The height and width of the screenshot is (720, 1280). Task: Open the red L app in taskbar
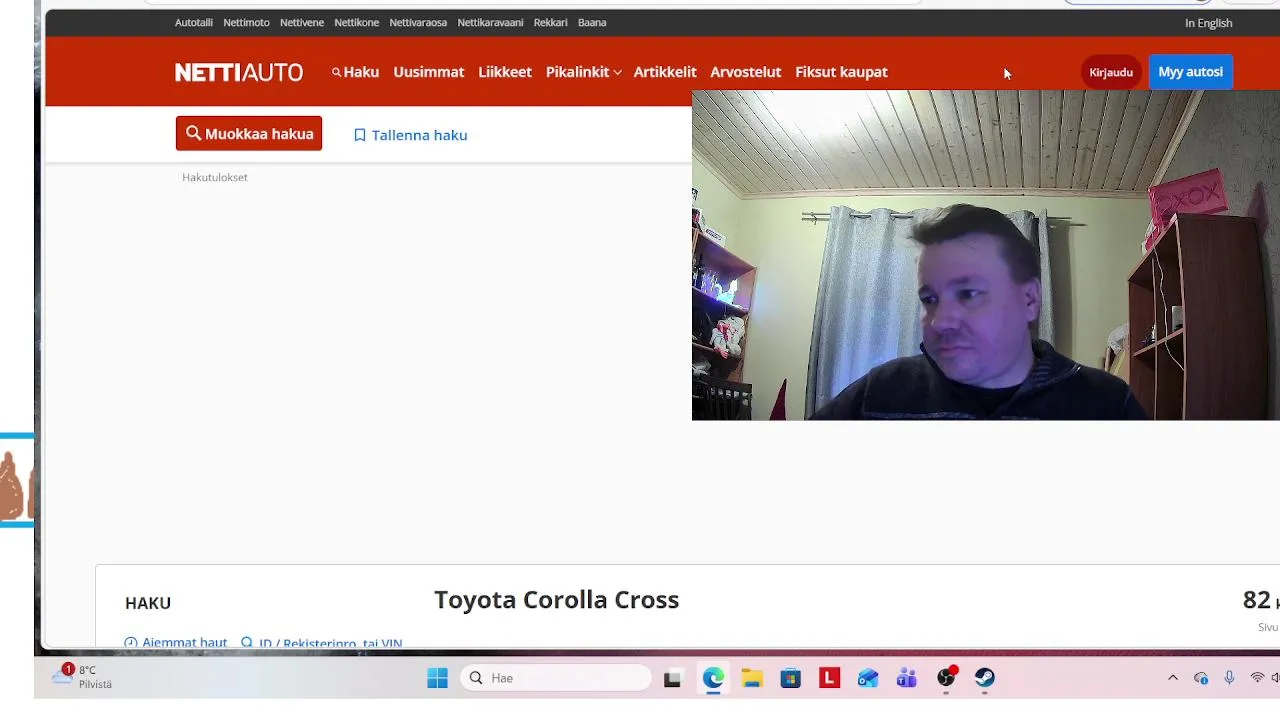pyautogui.click(x=830, y=678)
